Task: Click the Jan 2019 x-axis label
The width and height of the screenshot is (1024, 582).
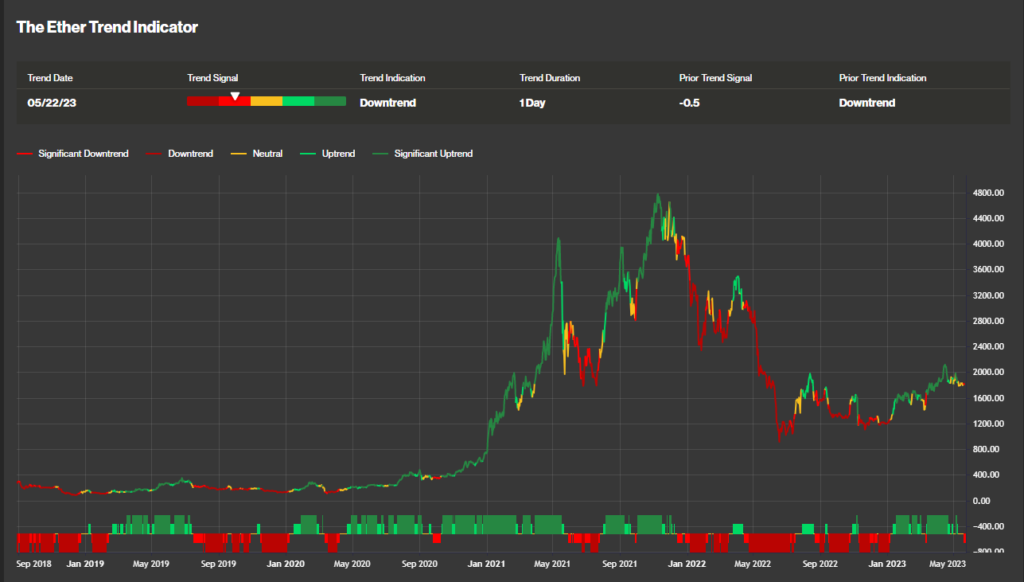Action: click(x=85, y=564)
